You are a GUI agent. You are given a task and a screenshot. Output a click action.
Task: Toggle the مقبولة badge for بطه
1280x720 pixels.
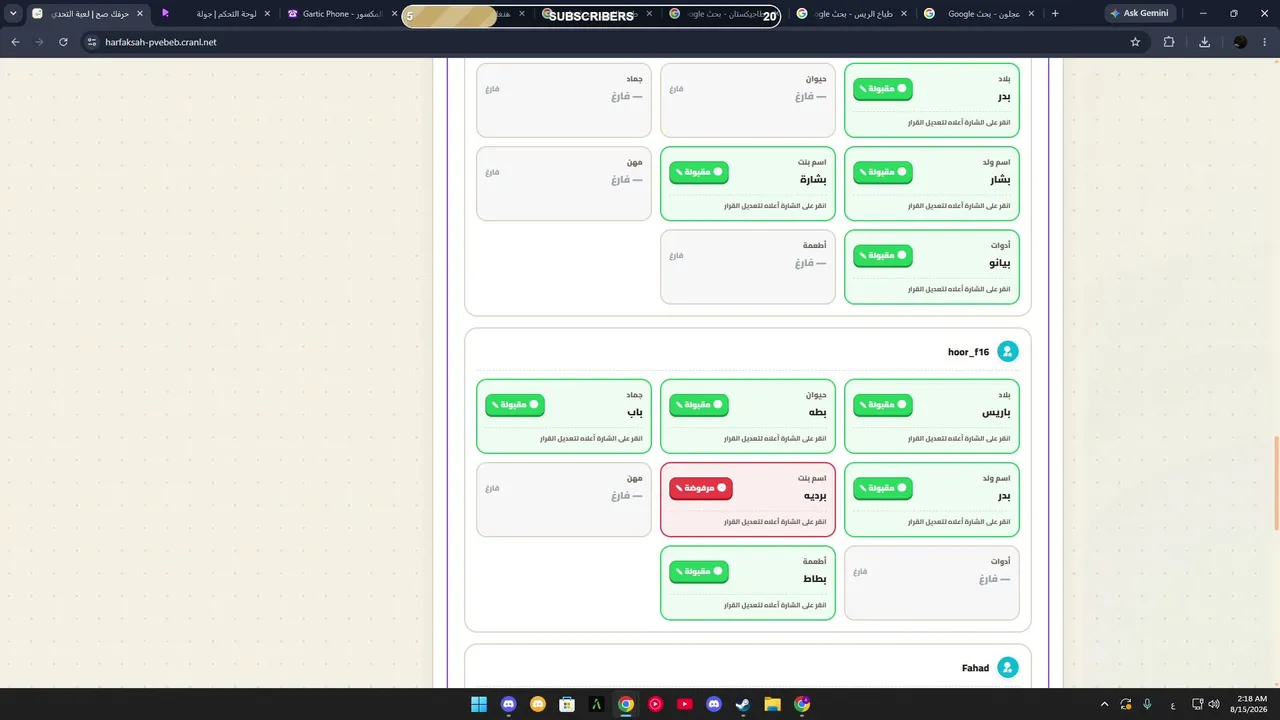coord(699,405)
